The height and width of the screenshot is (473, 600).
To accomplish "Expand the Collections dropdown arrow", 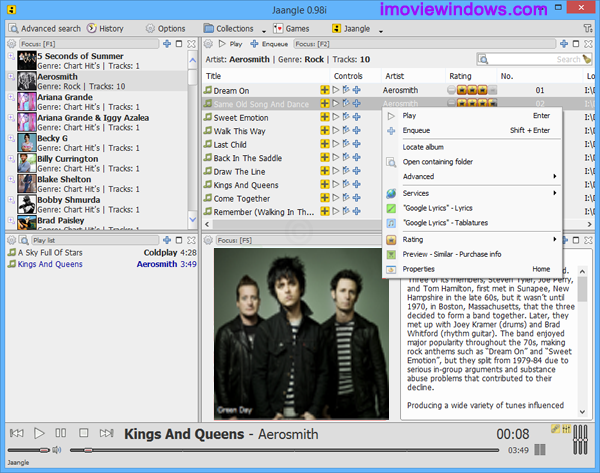I will click(264, 31).
